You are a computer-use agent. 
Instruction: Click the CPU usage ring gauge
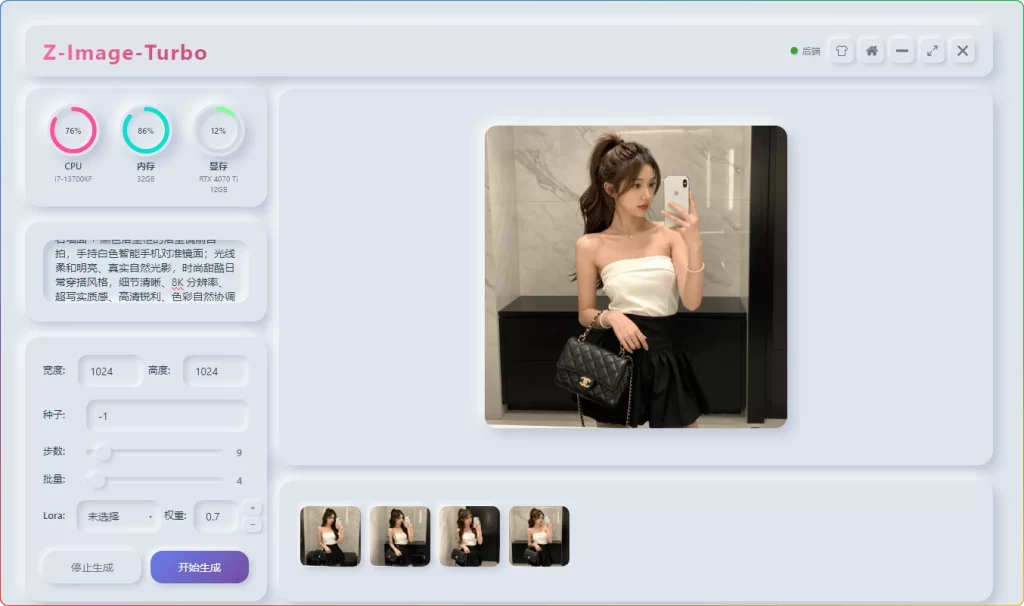tap(73, 131)
